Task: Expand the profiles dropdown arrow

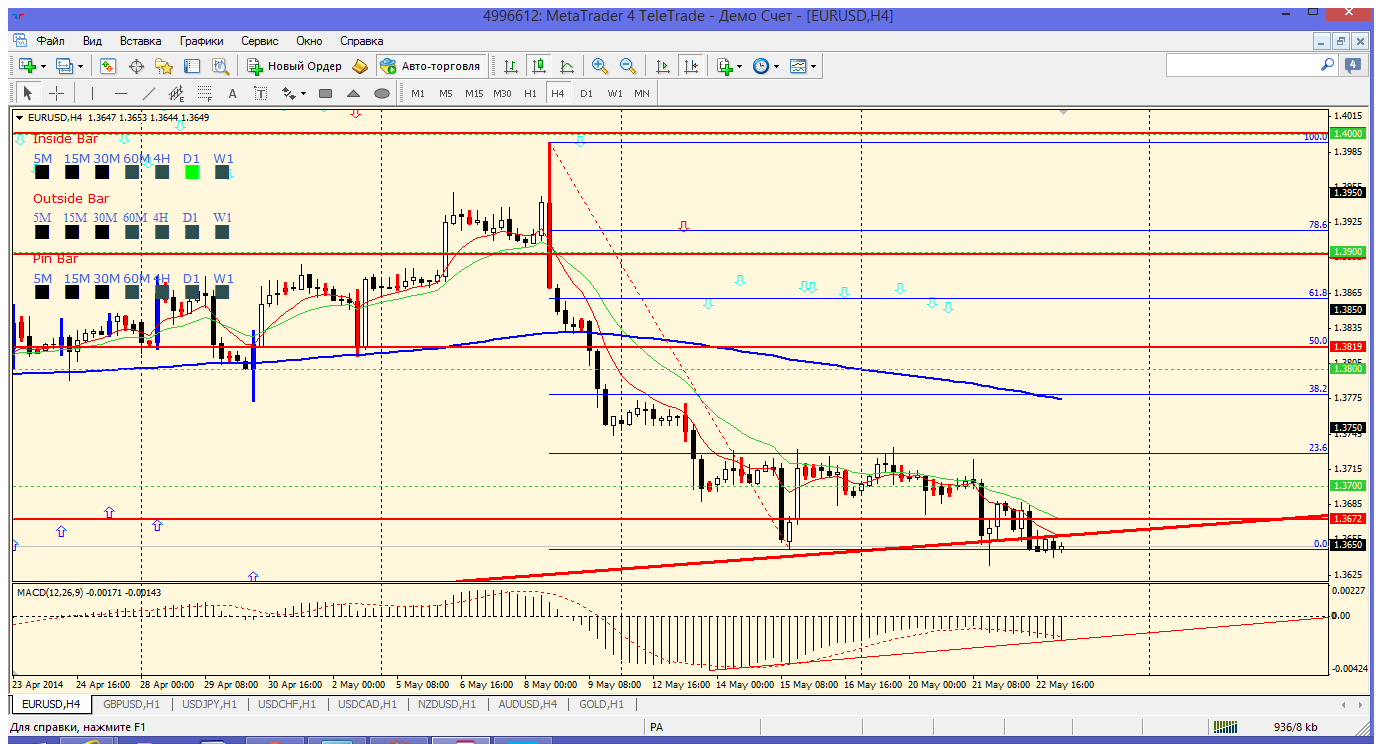Action: pyautogui.click(x=81, y=66)
